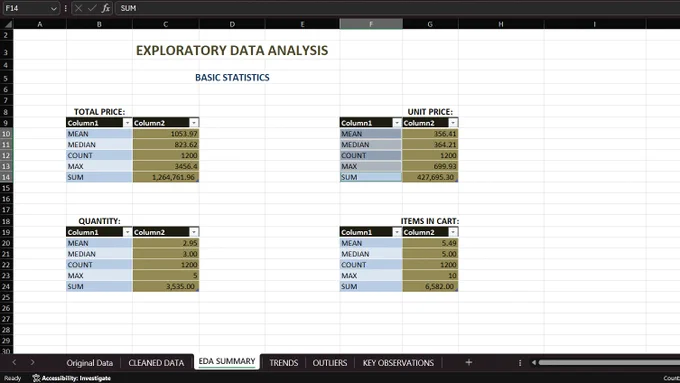680x383 pixels.
Task: Switch to the CLEANED DATA sheet tab
Action: pos(156,363)
